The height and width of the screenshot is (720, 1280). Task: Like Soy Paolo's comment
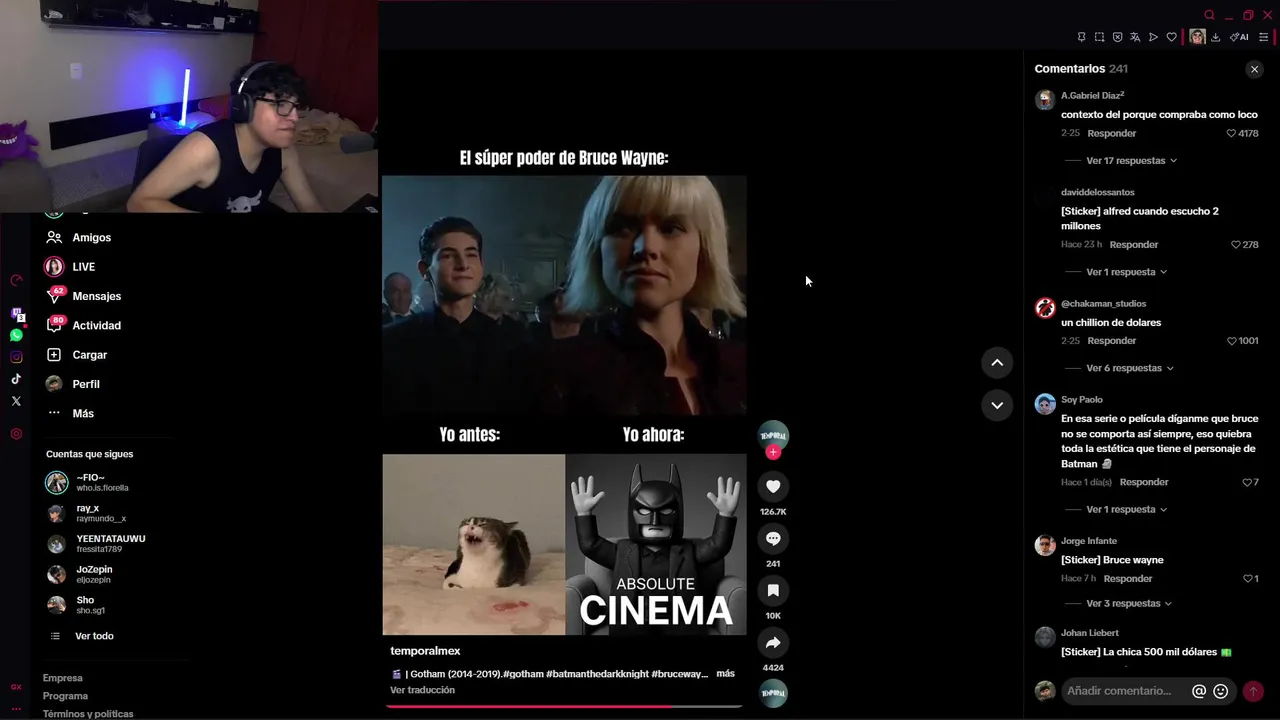pos(1246,482)
